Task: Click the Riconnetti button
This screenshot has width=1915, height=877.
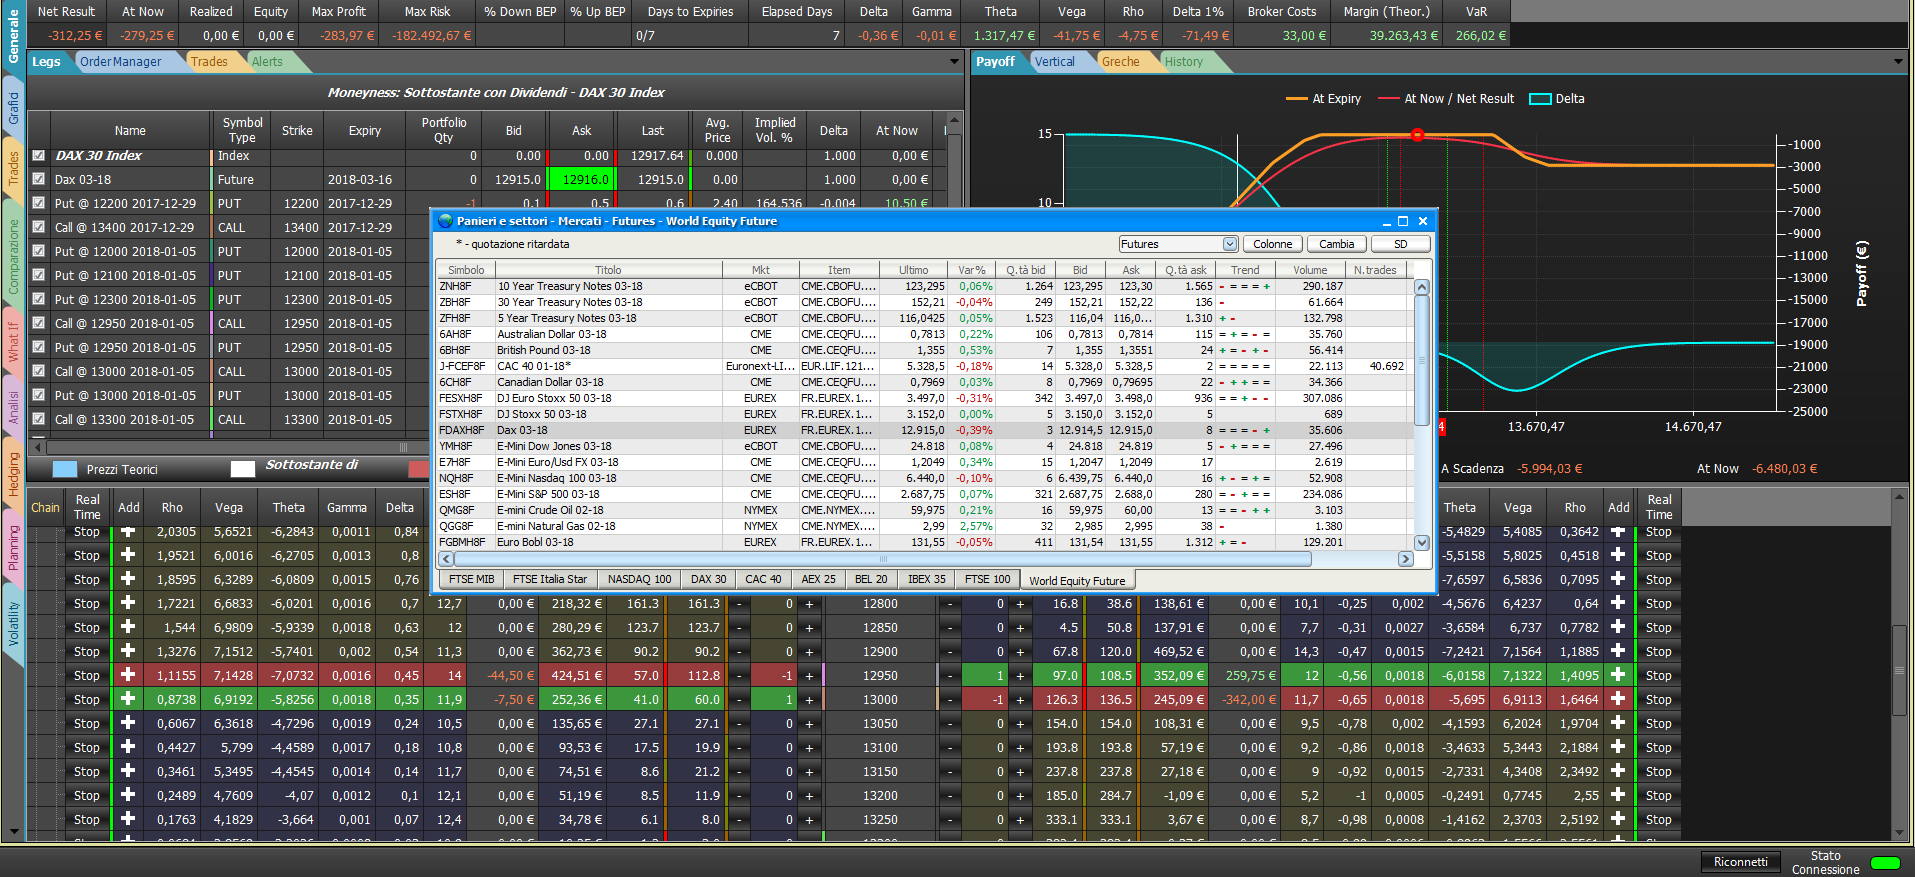Action: point(1740,862)
